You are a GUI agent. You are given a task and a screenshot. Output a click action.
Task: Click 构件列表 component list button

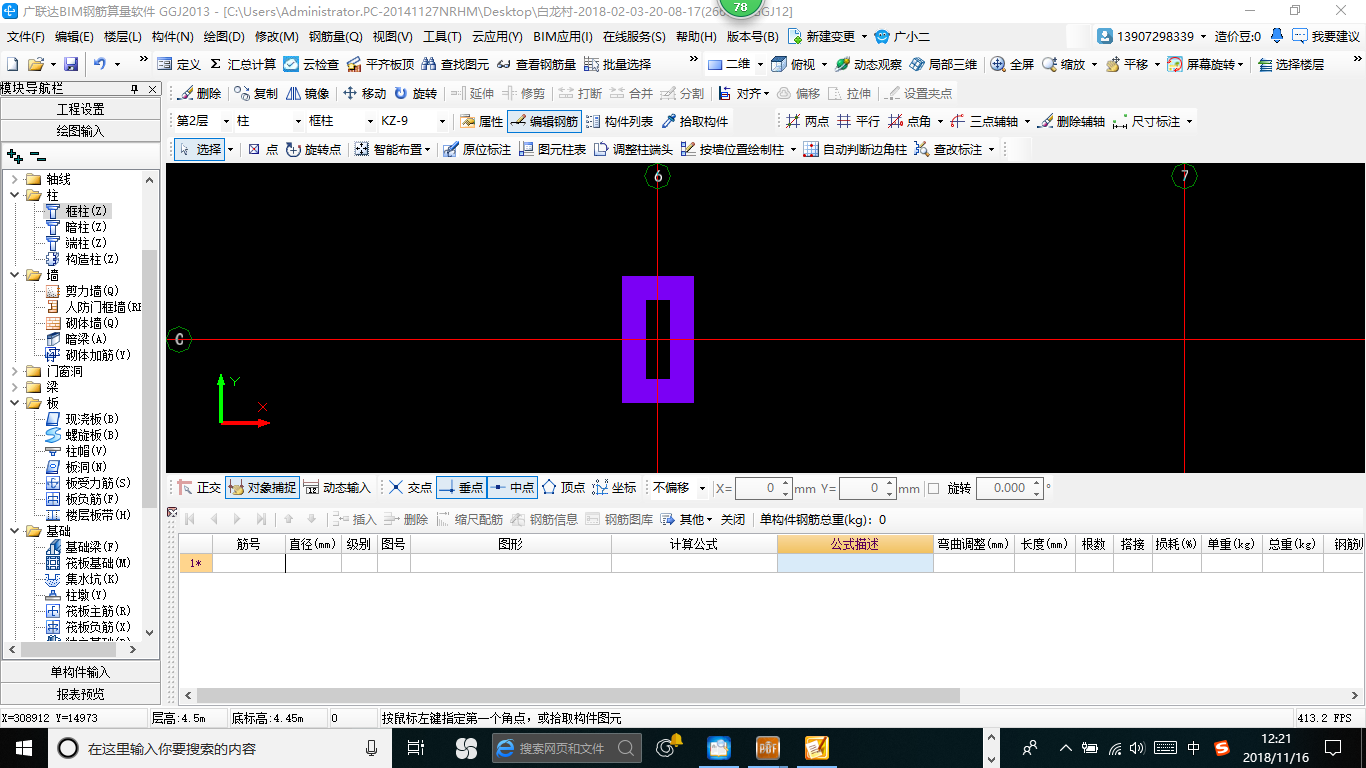(x=619, y=121)
